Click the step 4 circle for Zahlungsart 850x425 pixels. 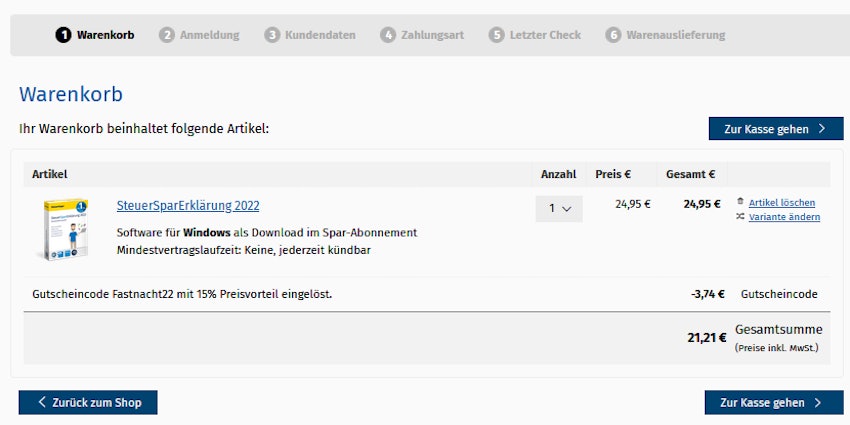tap(388, 35)
